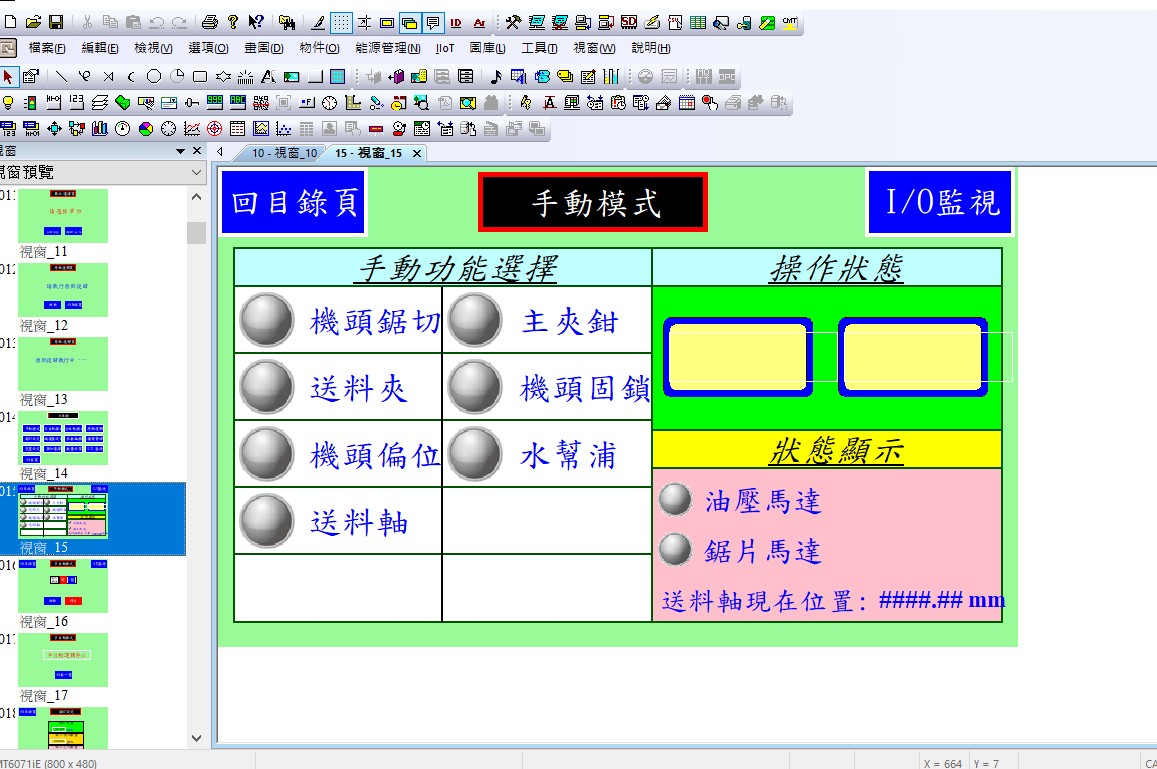The height and width of the screenshot is (769, 1157).
Task: Select the Ellipse drawing tool
Action: pyautogui.click(x=154, y=76)
